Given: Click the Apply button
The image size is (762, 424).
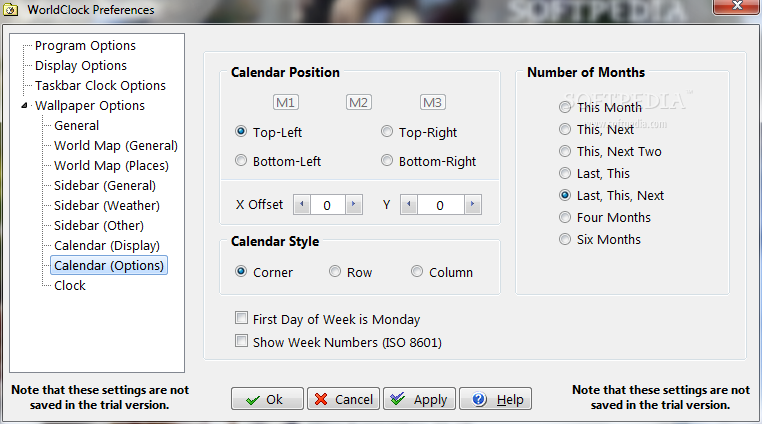Looking at the screenshot, I should pos(419,399).
